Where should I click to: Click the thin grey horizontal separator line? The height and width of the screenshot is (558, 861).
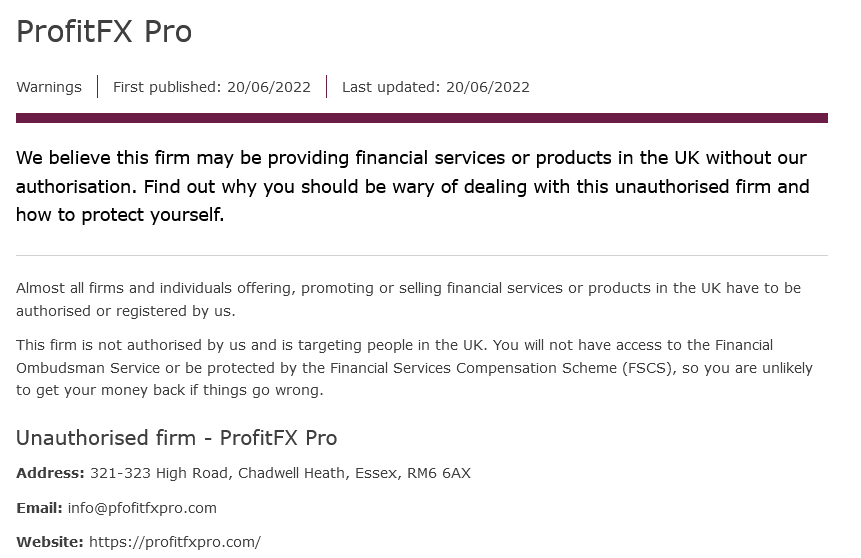[422, 255]
